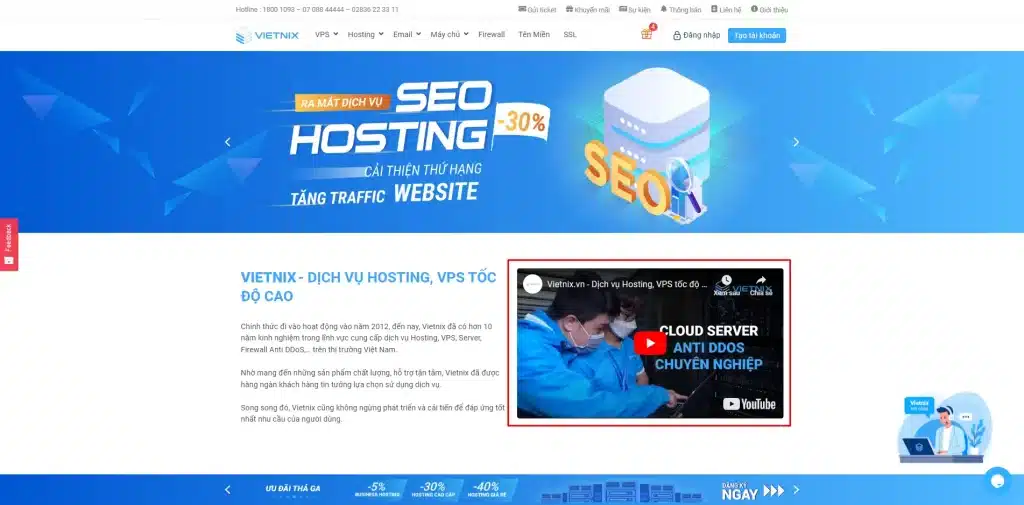Click the video's Xem sau clock icon
This screenshot has width=1024, height=505.
pyautogui.click(x=726, y=285)
